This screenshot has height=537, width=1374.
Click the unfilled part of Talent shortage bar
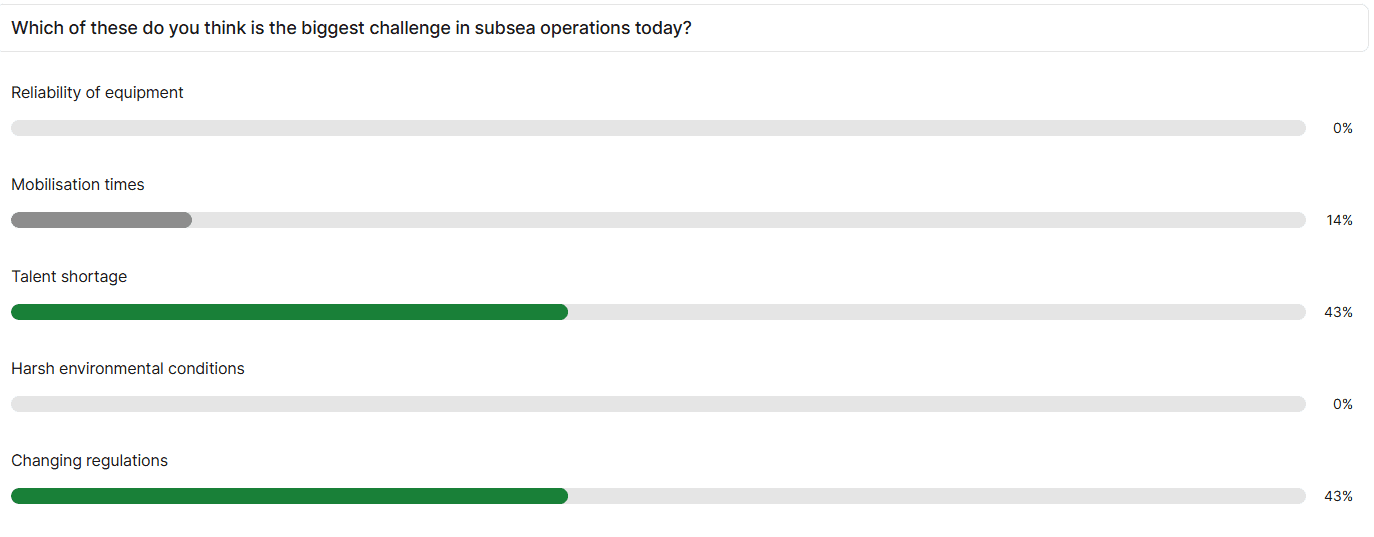click(x=937, y=312)
